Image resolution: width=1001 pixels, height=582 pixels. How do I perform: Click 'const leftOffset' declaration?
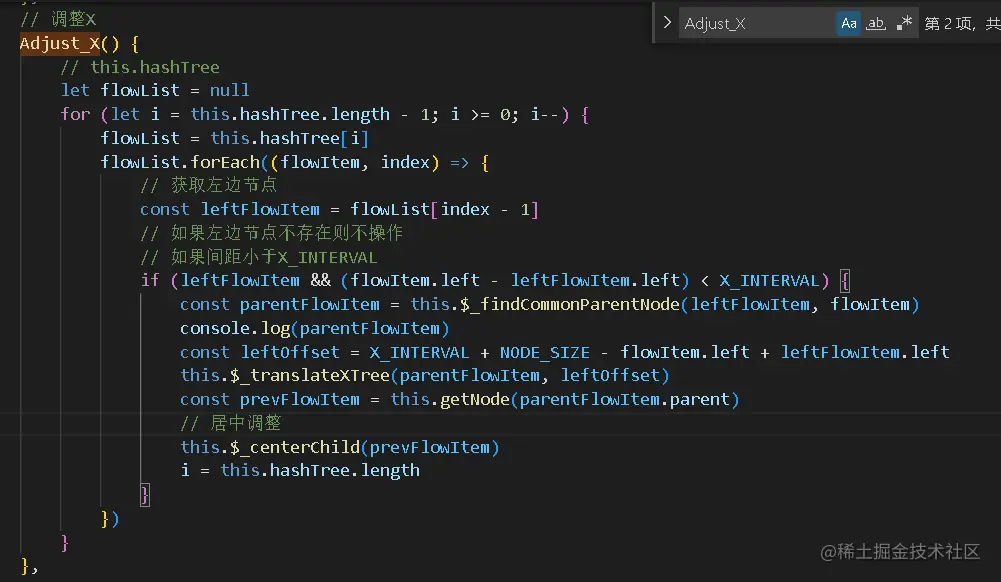[260, 352]
